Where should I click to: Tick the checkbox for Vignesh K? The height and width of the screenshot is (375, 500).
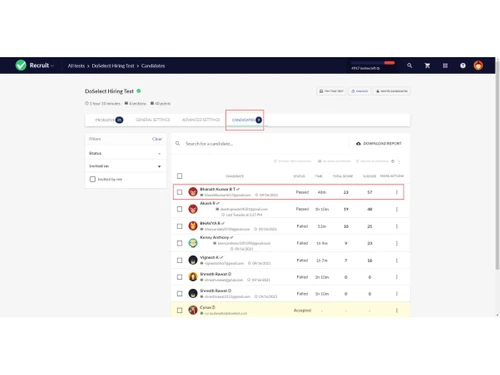click(180, 260)
